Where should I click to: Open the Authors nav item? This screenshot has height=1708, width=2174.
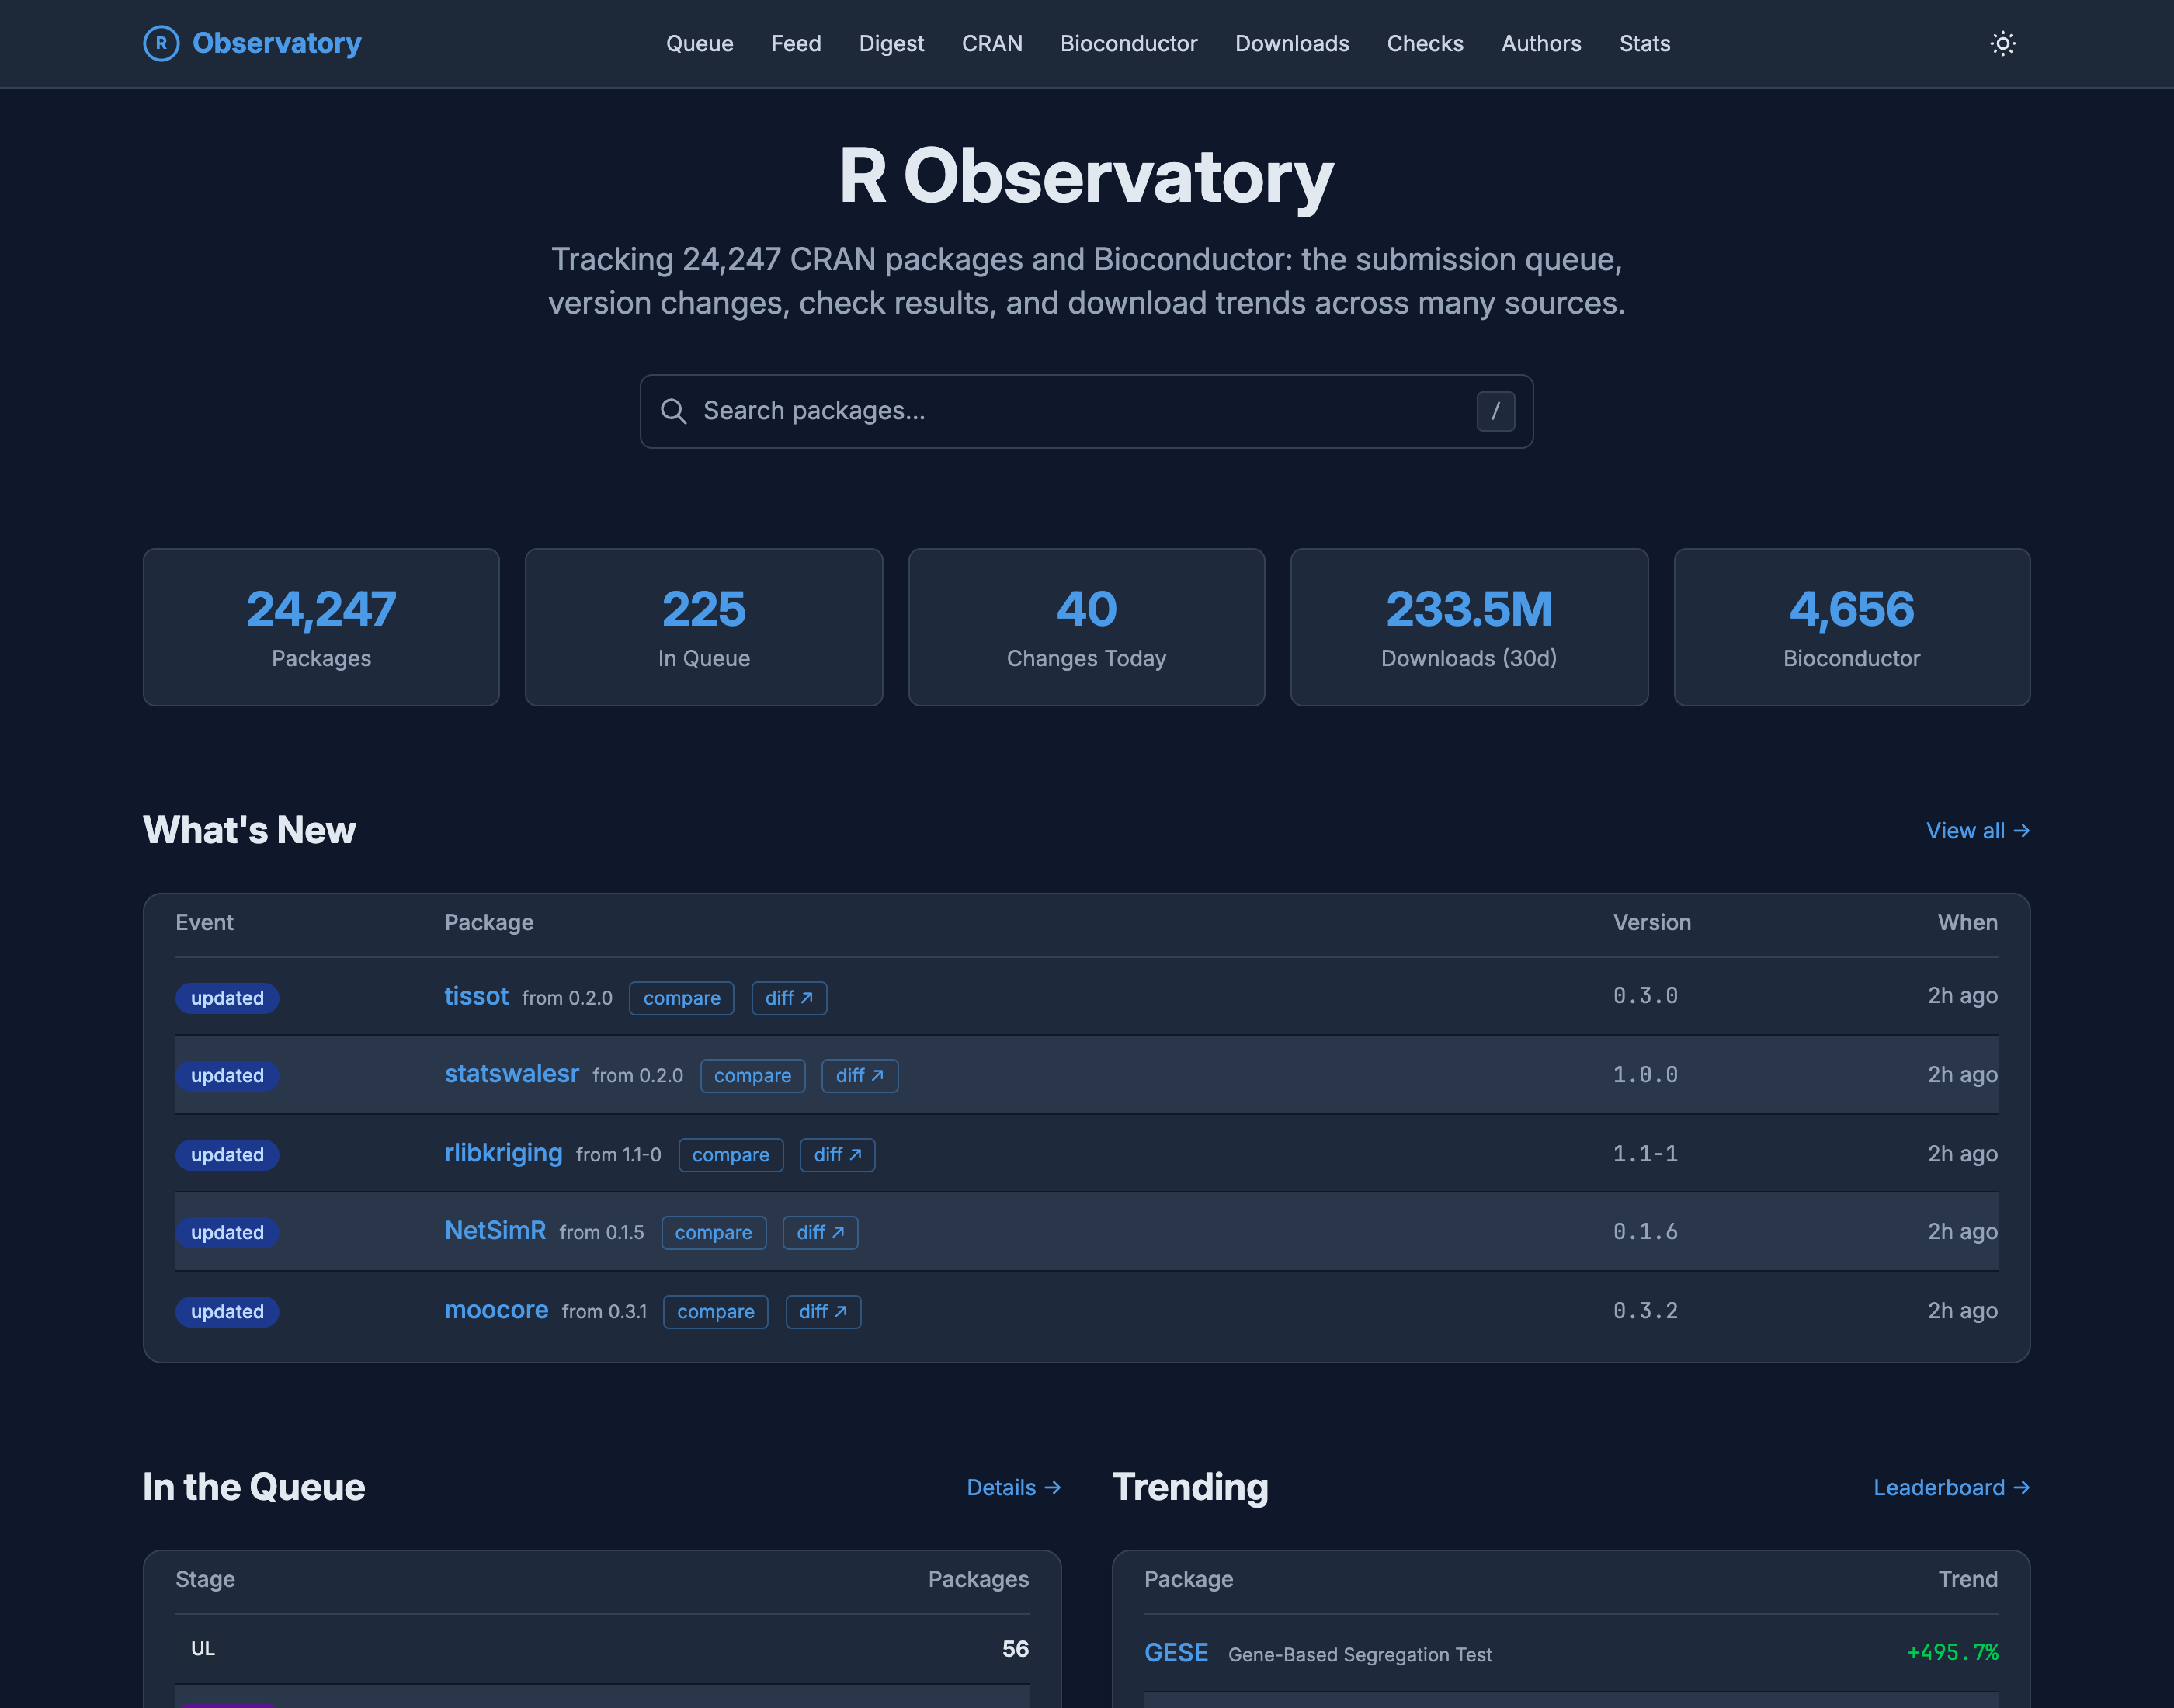point(1541,43)
